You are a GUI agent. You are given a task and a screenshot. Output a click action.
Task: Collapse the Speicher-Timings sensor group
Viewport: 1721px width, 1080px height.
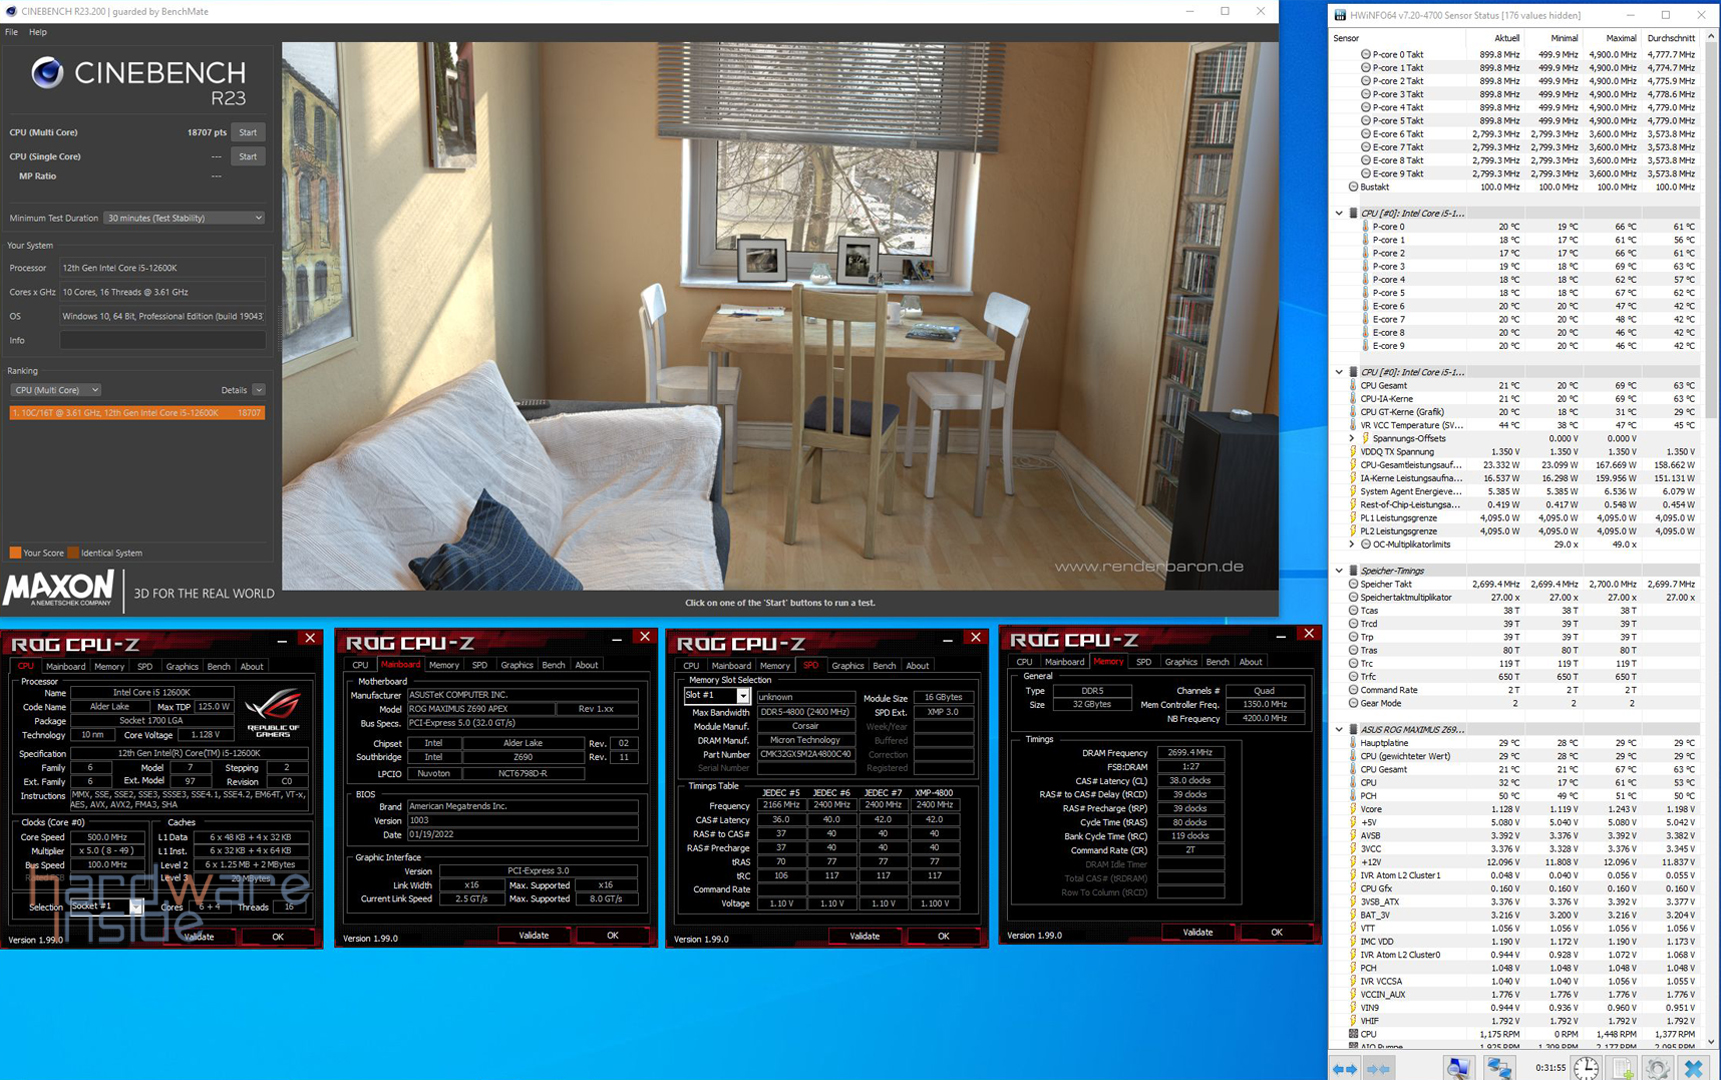coord(1339,571)
